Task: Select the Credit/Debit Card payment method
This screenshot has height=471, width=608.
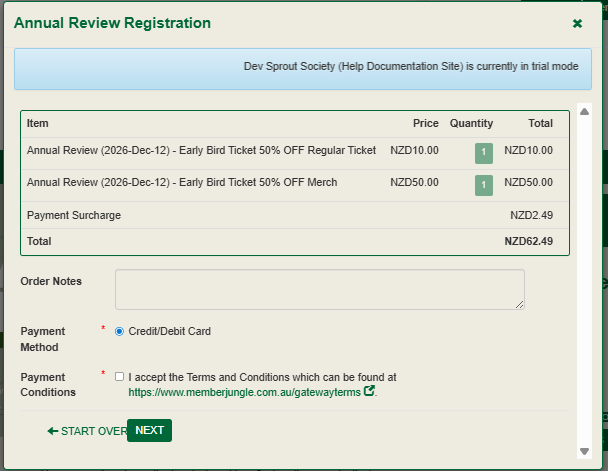Action: (120, 331)
